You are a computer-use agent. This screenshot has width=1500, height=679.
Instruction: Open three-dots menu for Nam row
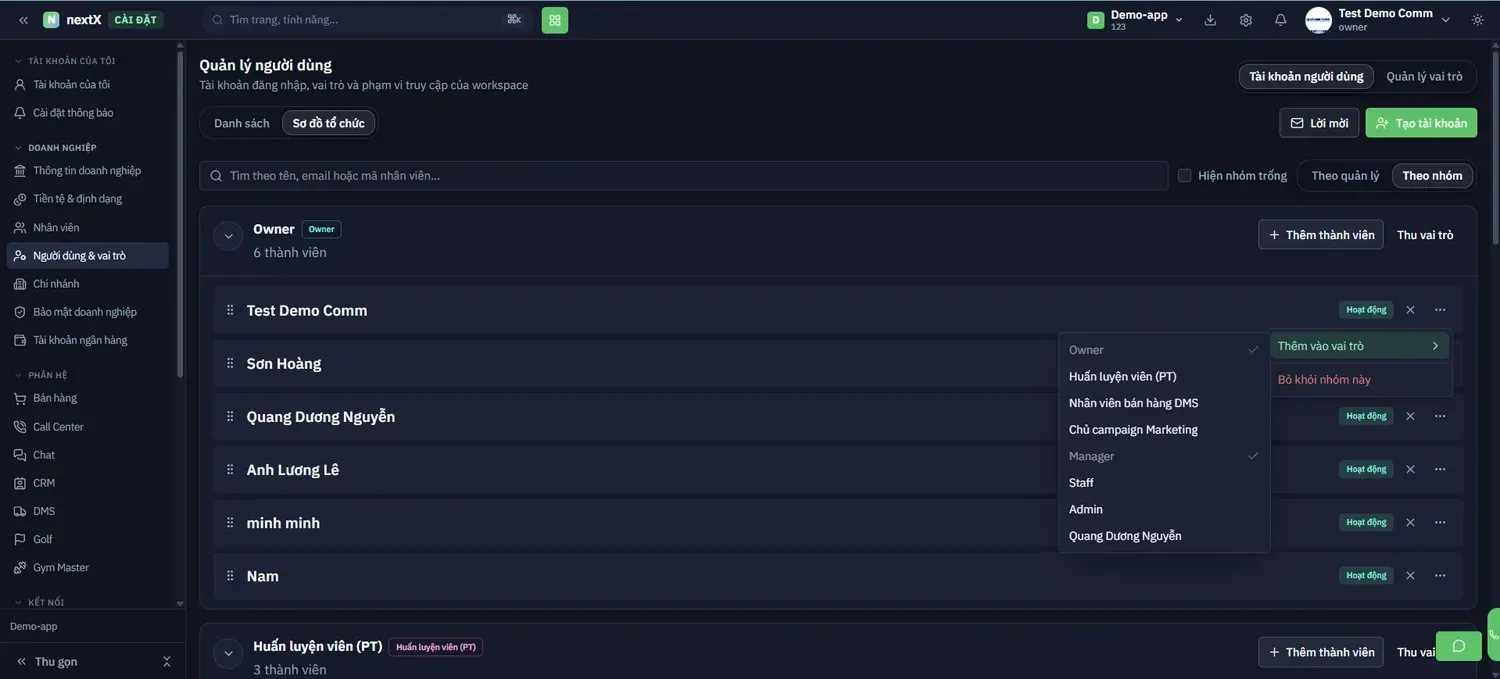tap(1440, 576)
